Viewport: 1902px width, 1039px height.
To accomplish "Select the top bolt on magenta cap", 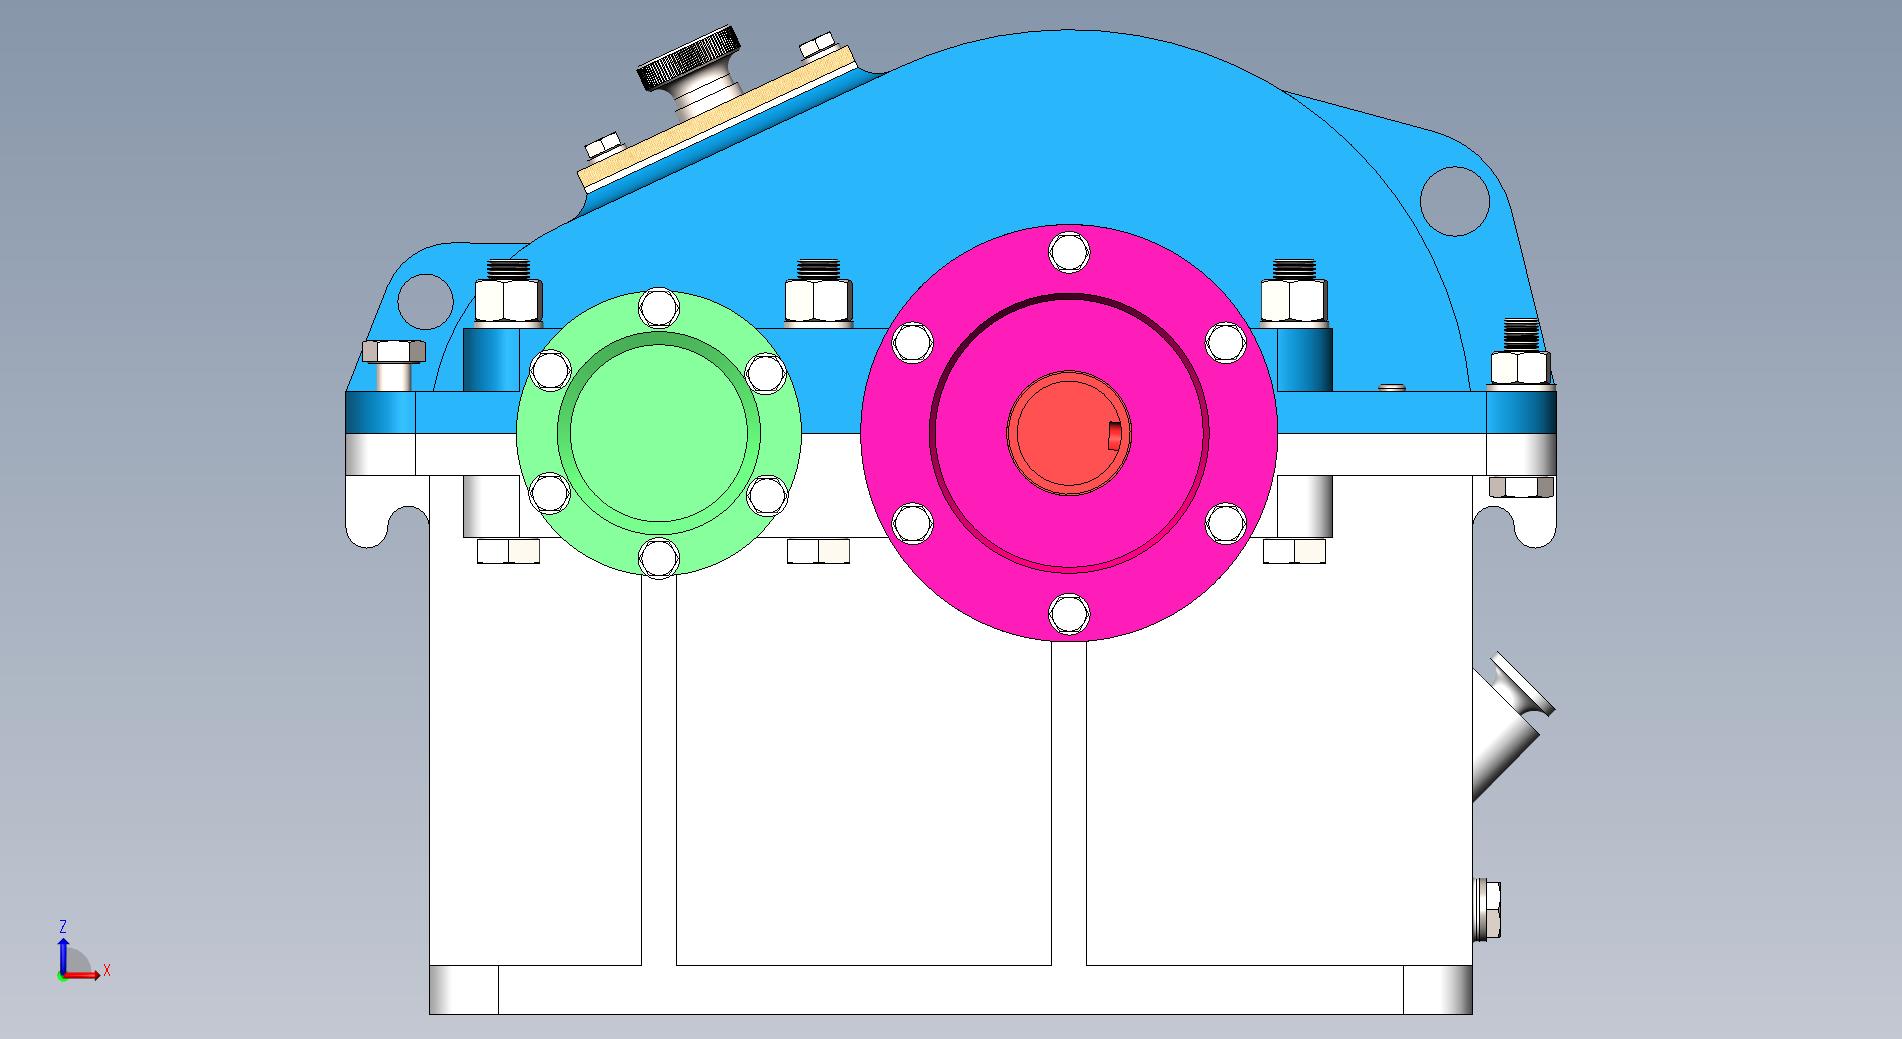I will [x=1068, y=251].
